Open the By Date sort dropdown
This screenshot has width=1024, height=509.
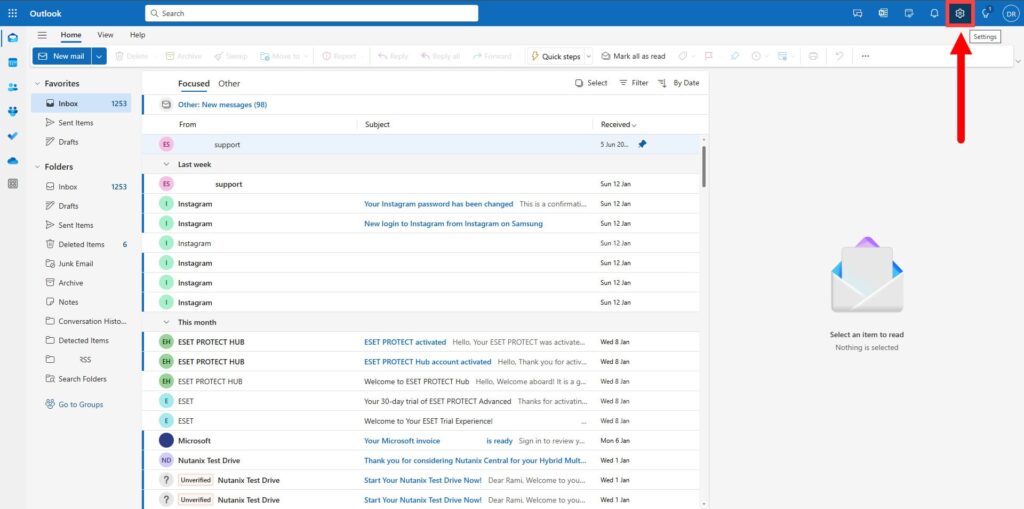tap(679, 83)
